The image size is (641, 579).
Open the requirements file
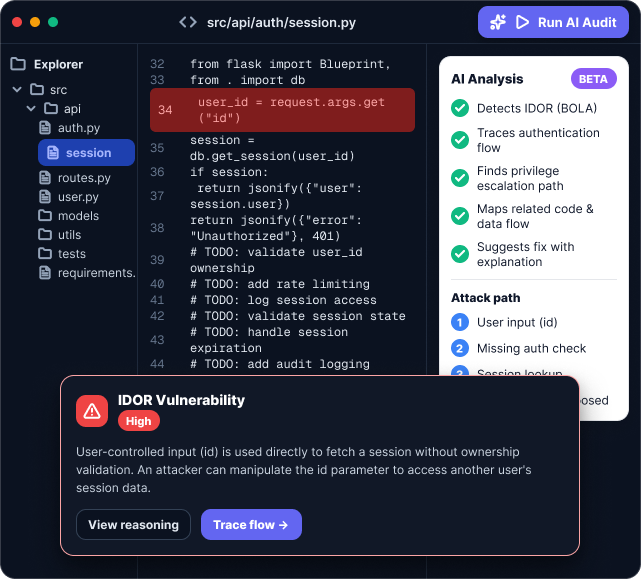tap(87, 273)
